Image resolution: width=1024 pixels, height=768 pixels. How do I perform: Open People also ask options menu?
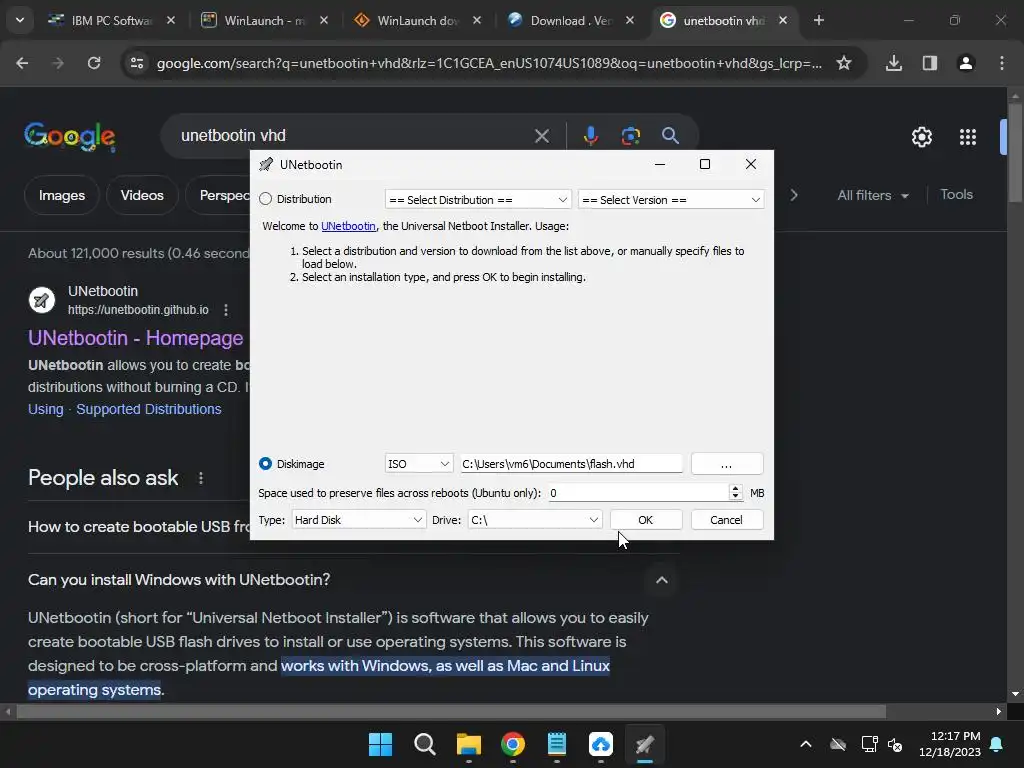point(200,478)
